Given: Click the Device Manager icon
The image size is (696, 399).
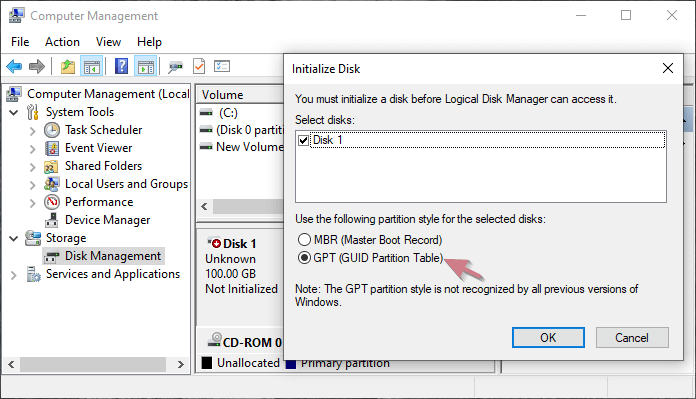Looking at the screenshot, I should tap(51, 220).
